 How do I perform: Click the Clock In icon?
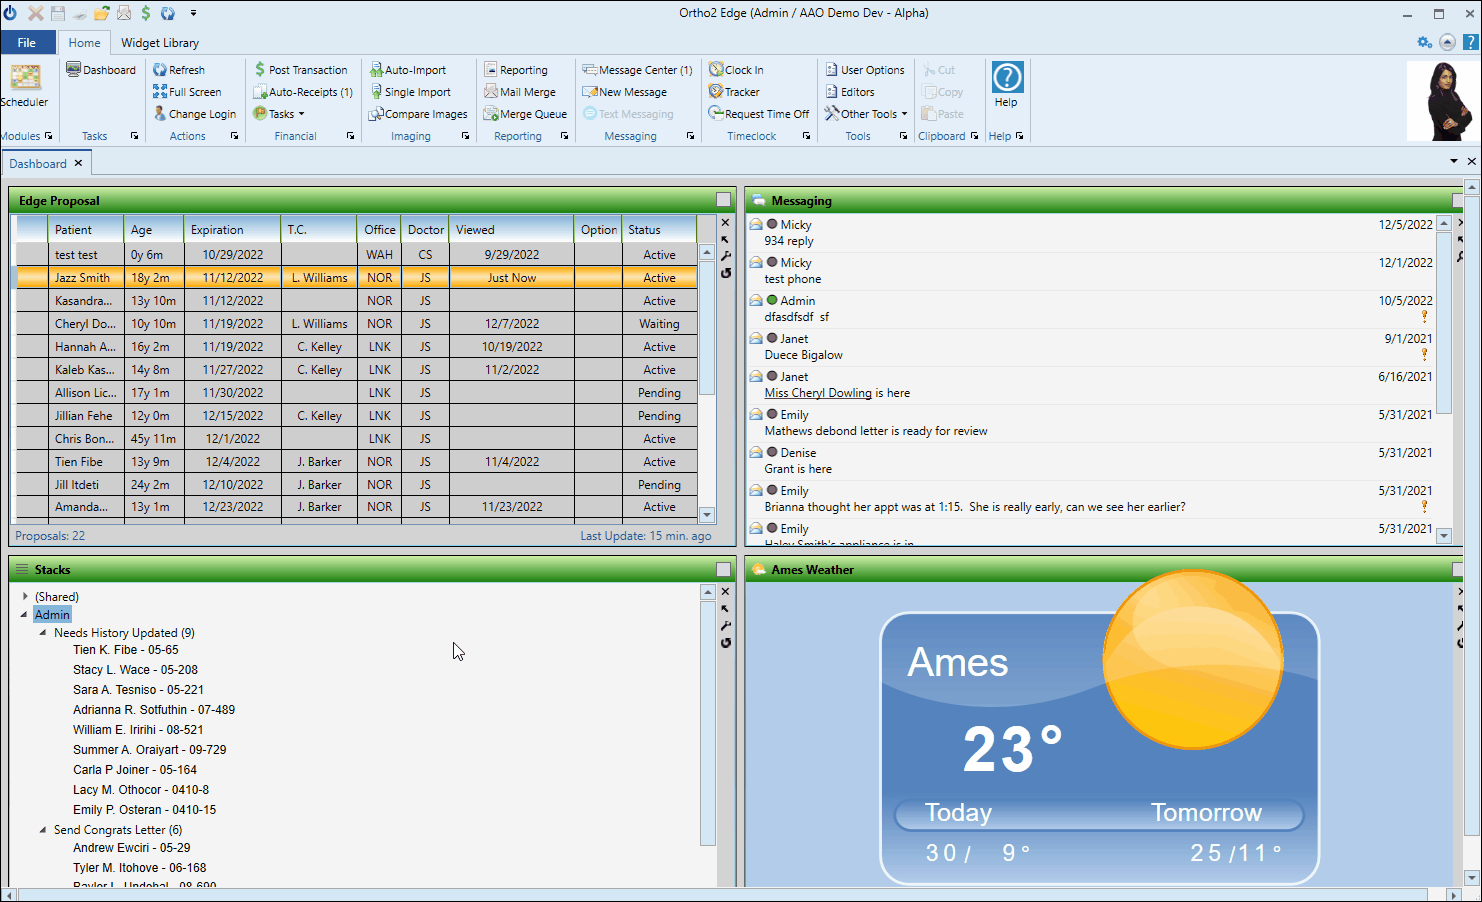pyautogui.click(x=716, y=70)
